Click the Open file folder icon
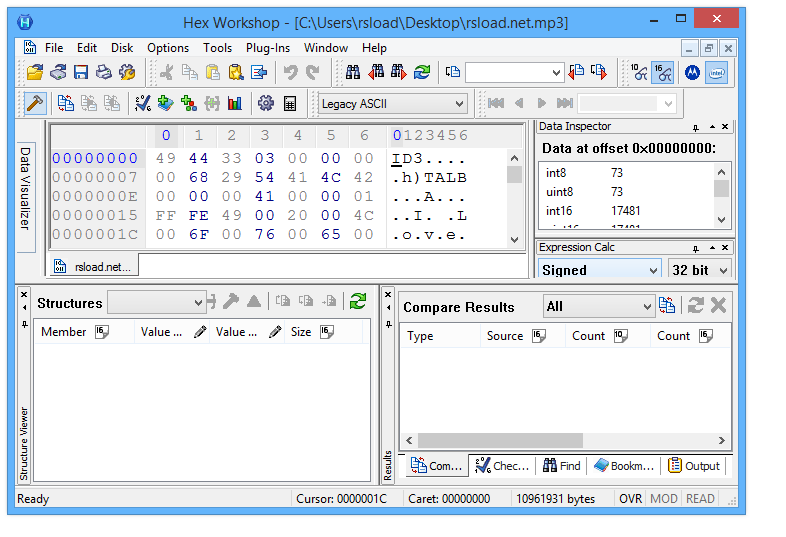Image resolution: width=786 pixels, height=537 pixels. 35,72
